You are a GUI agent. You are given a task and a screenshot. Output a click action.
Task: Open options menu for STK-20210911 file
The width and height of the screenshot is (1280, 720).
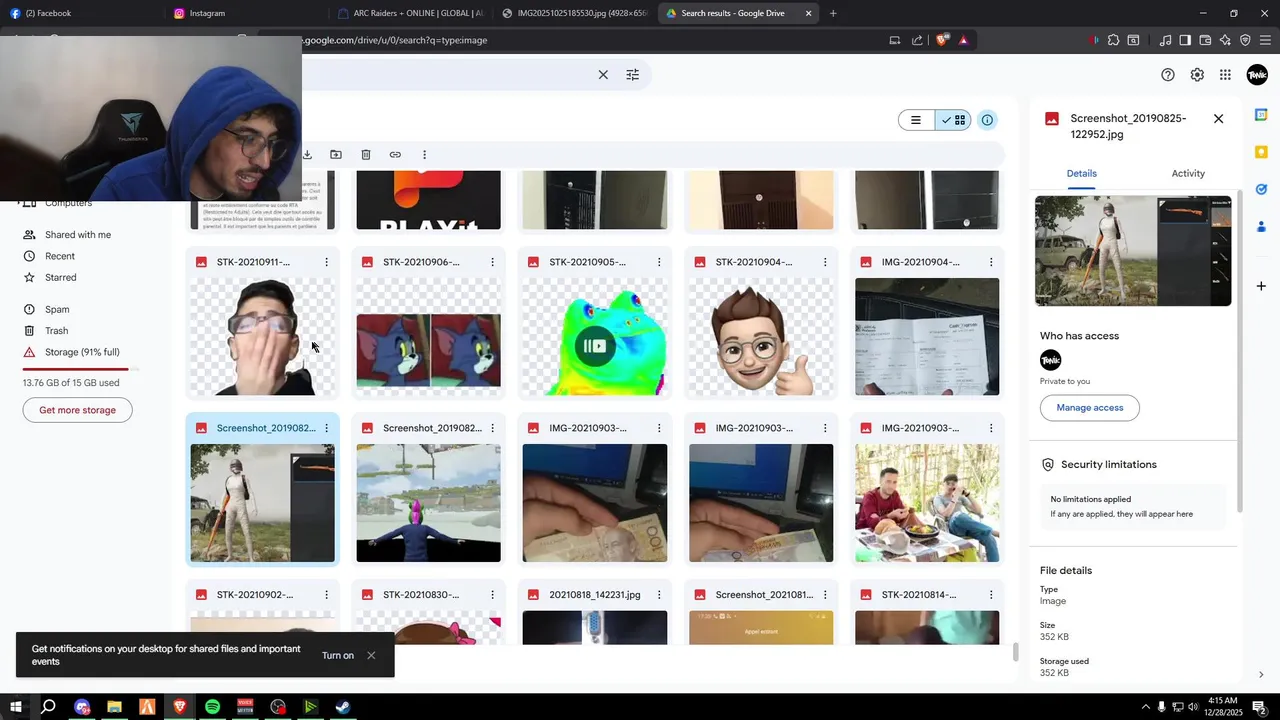click(326, 262)
